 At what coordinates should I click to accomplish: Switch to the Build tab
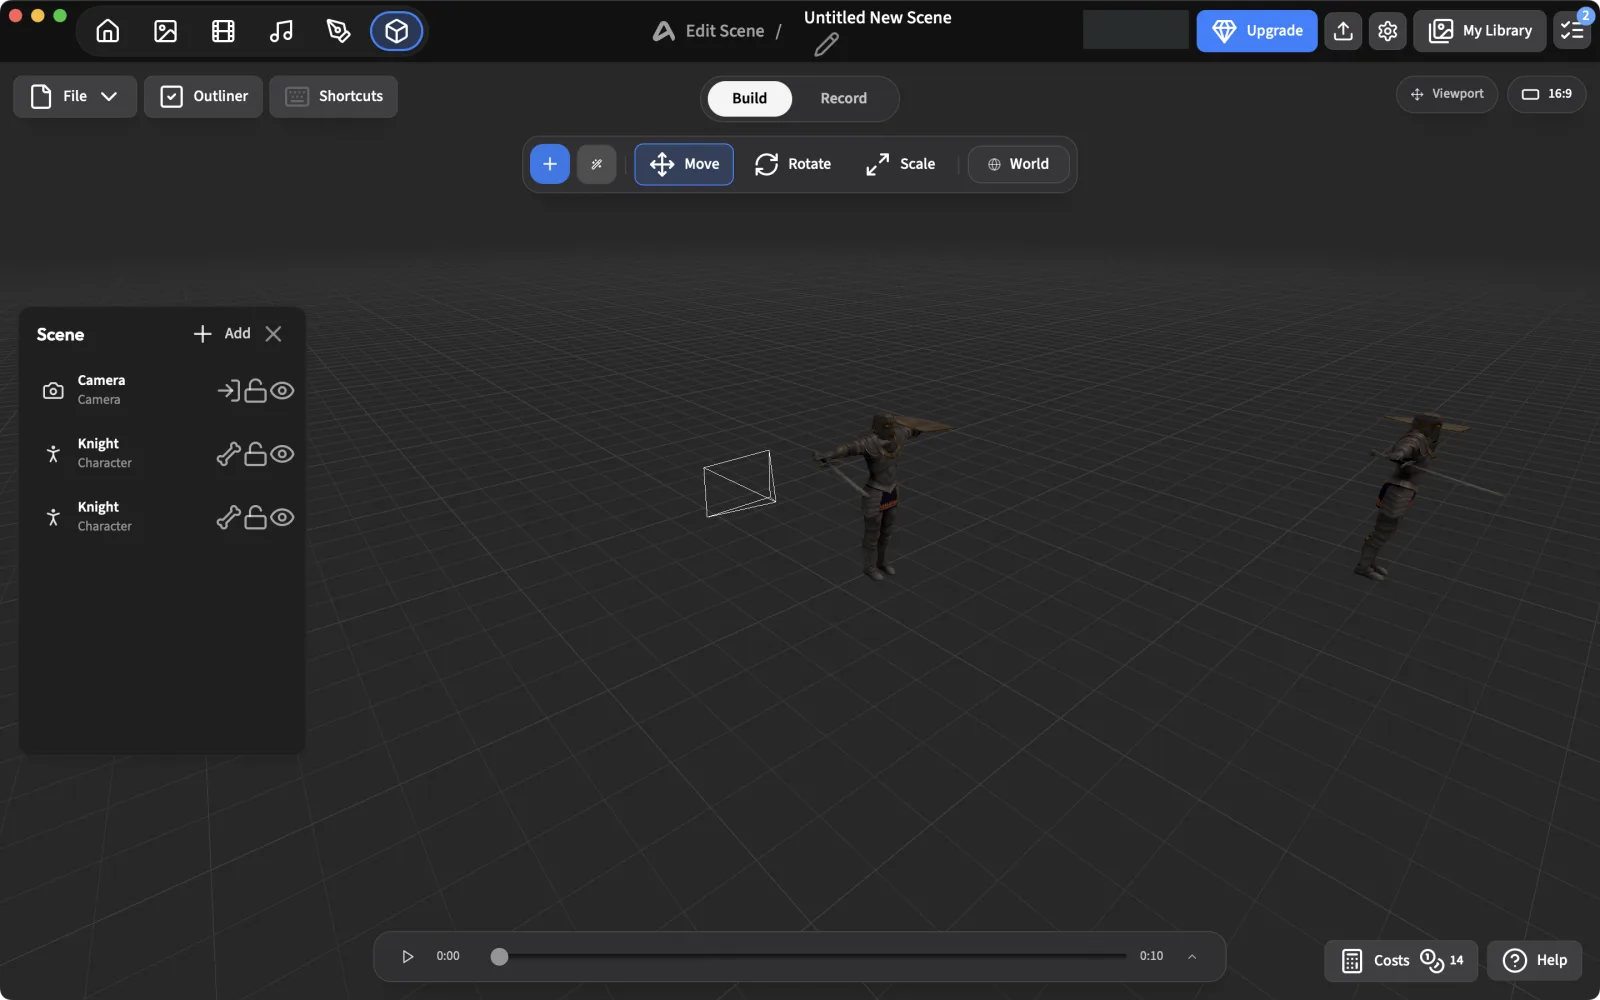750,98
